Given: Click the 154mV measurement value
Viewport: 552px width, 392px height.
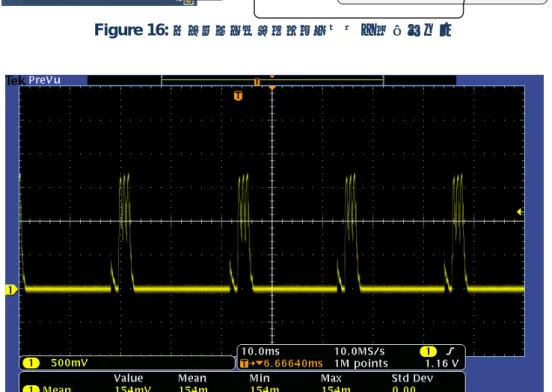Looking at the screenshot, I should tap(133, 389).
